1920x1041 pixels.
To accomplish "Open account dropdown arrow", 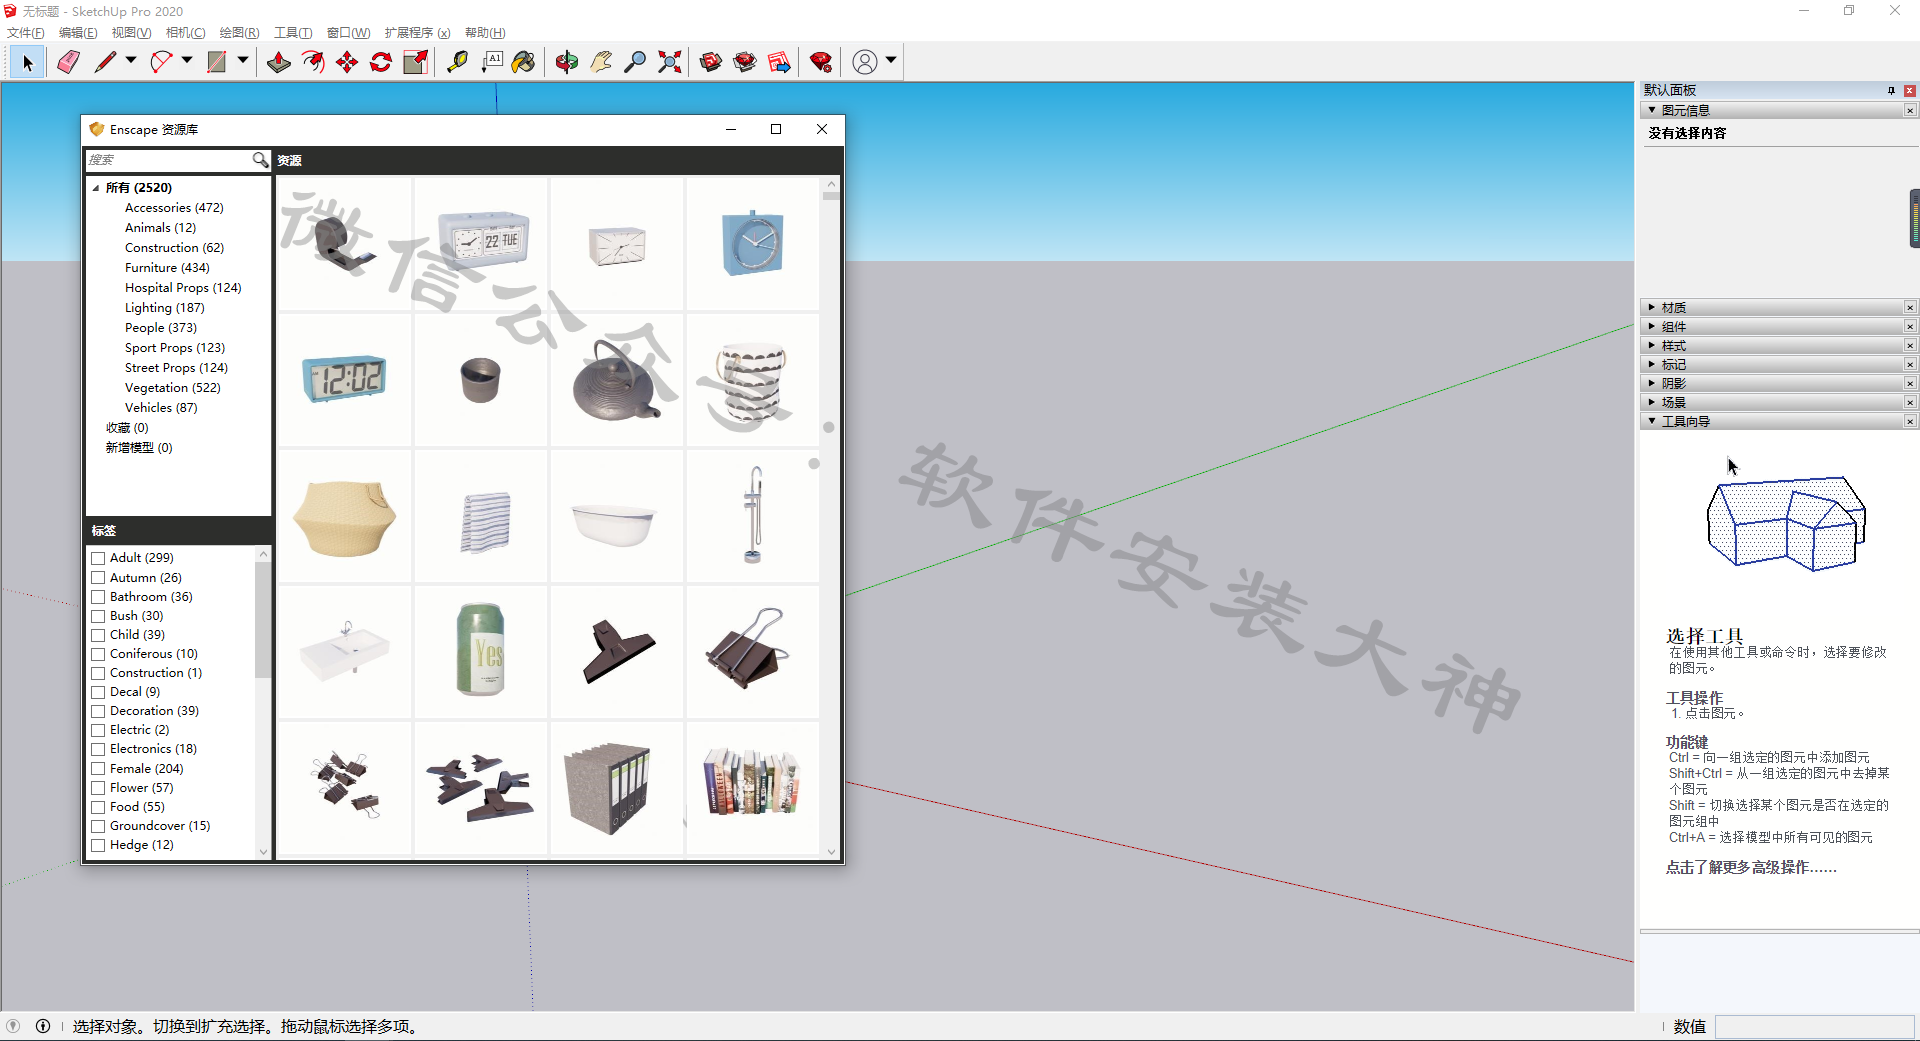I will [x=891, y=61].
